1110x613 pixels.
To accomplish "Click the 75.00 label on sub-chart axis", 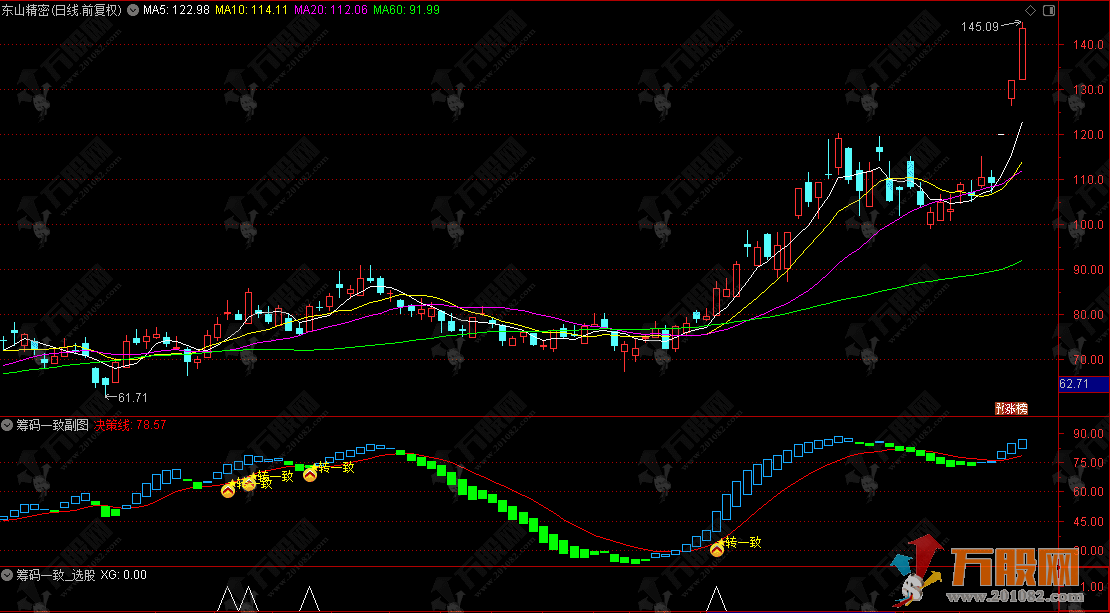I will [1088, 462].
